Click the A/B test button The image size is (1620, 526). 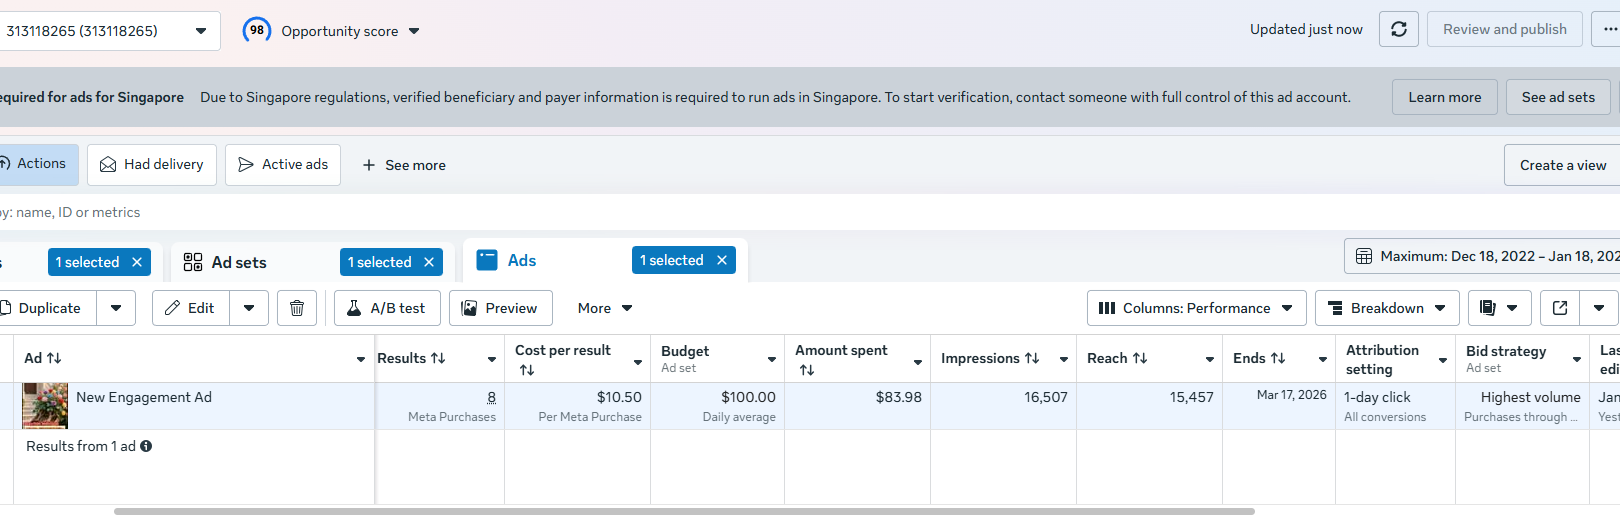click(386, 308)
